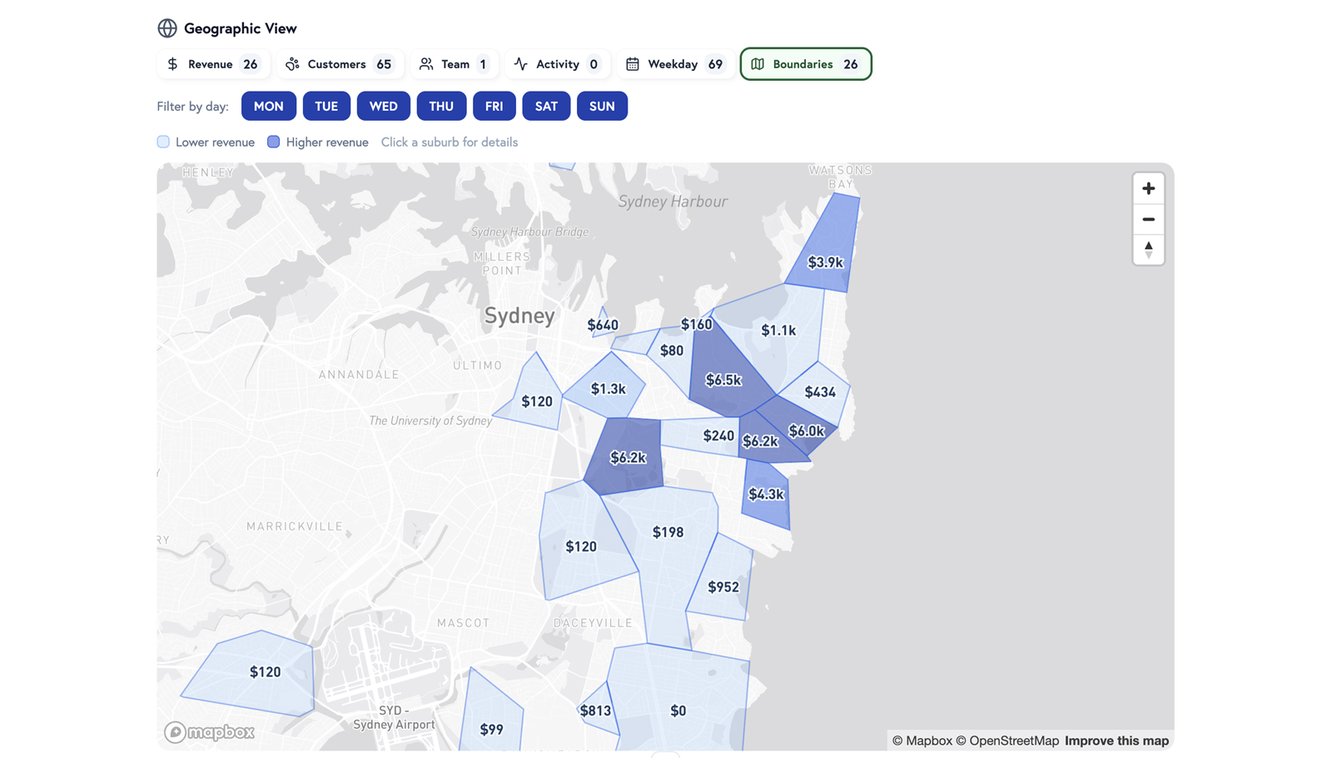Select the $6.5k suburb on the map
Image resolution: width=1332 pixels, height=768 pixels.
pyautogui.click(x=723, y=378)
